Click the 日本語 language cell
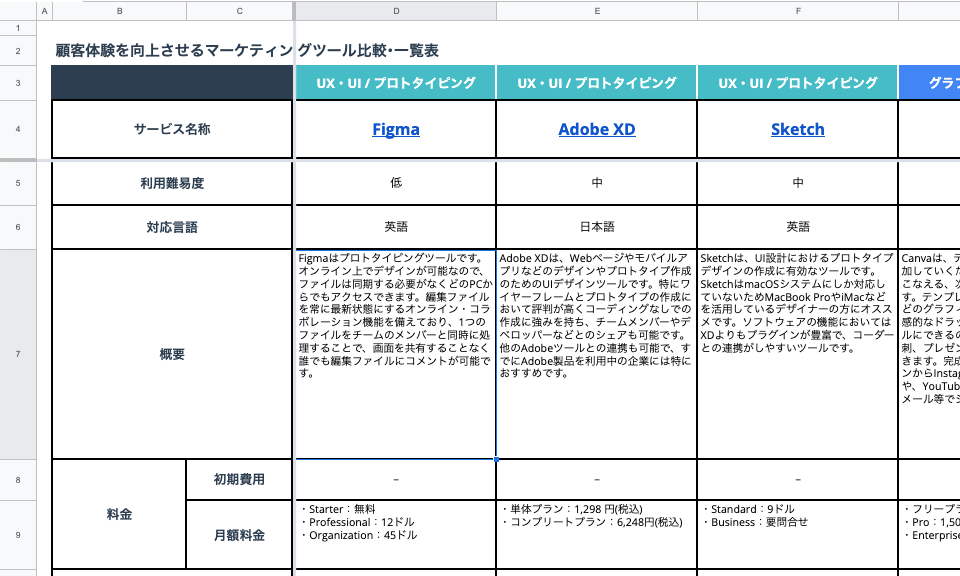The image size is (960, 576). [596, 227]
